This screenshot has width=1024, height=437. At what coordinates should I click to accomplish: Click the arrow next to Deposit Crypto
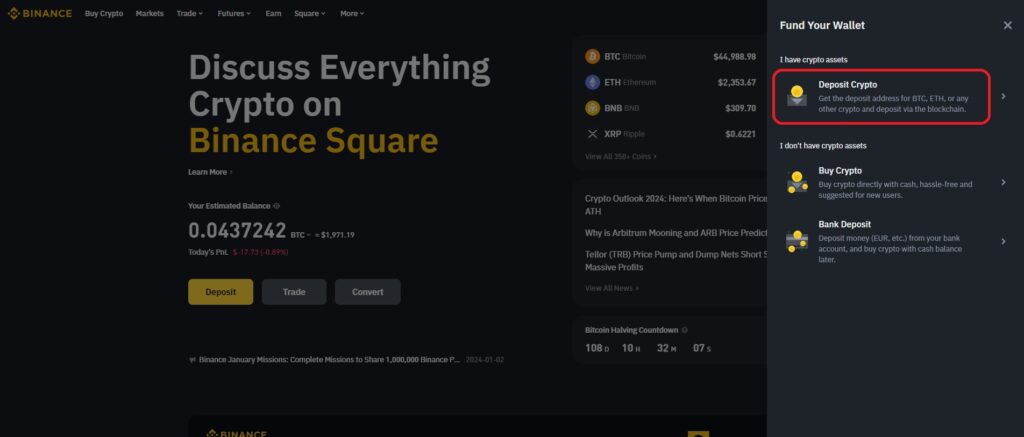click(1003, 97)
